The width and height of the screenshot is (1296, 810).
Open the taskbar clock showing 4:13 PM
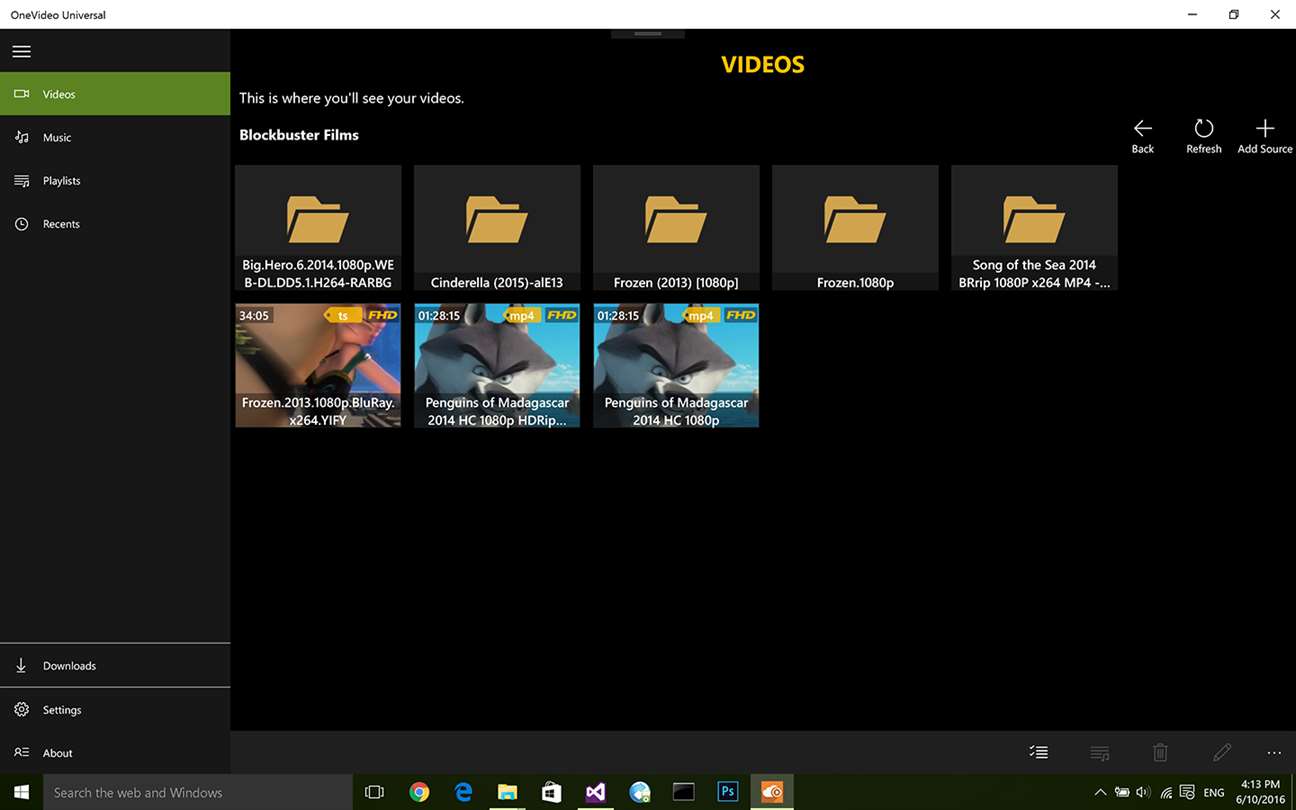1259,792
